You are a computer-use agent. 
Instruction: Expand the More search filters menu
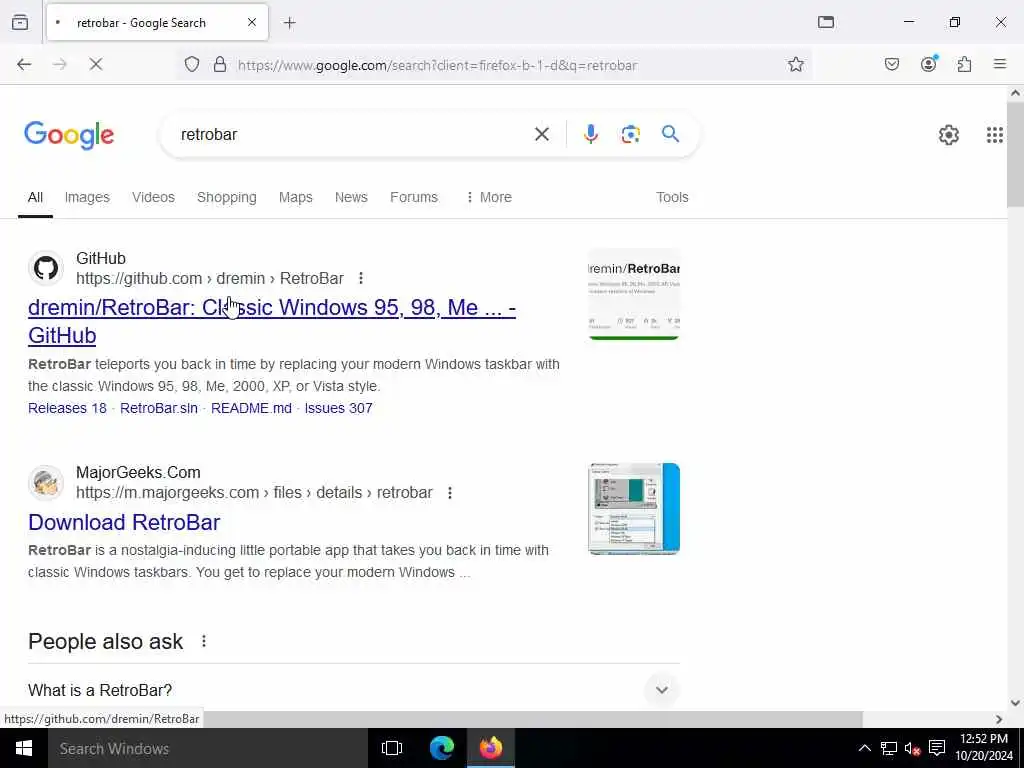point(489,197)
